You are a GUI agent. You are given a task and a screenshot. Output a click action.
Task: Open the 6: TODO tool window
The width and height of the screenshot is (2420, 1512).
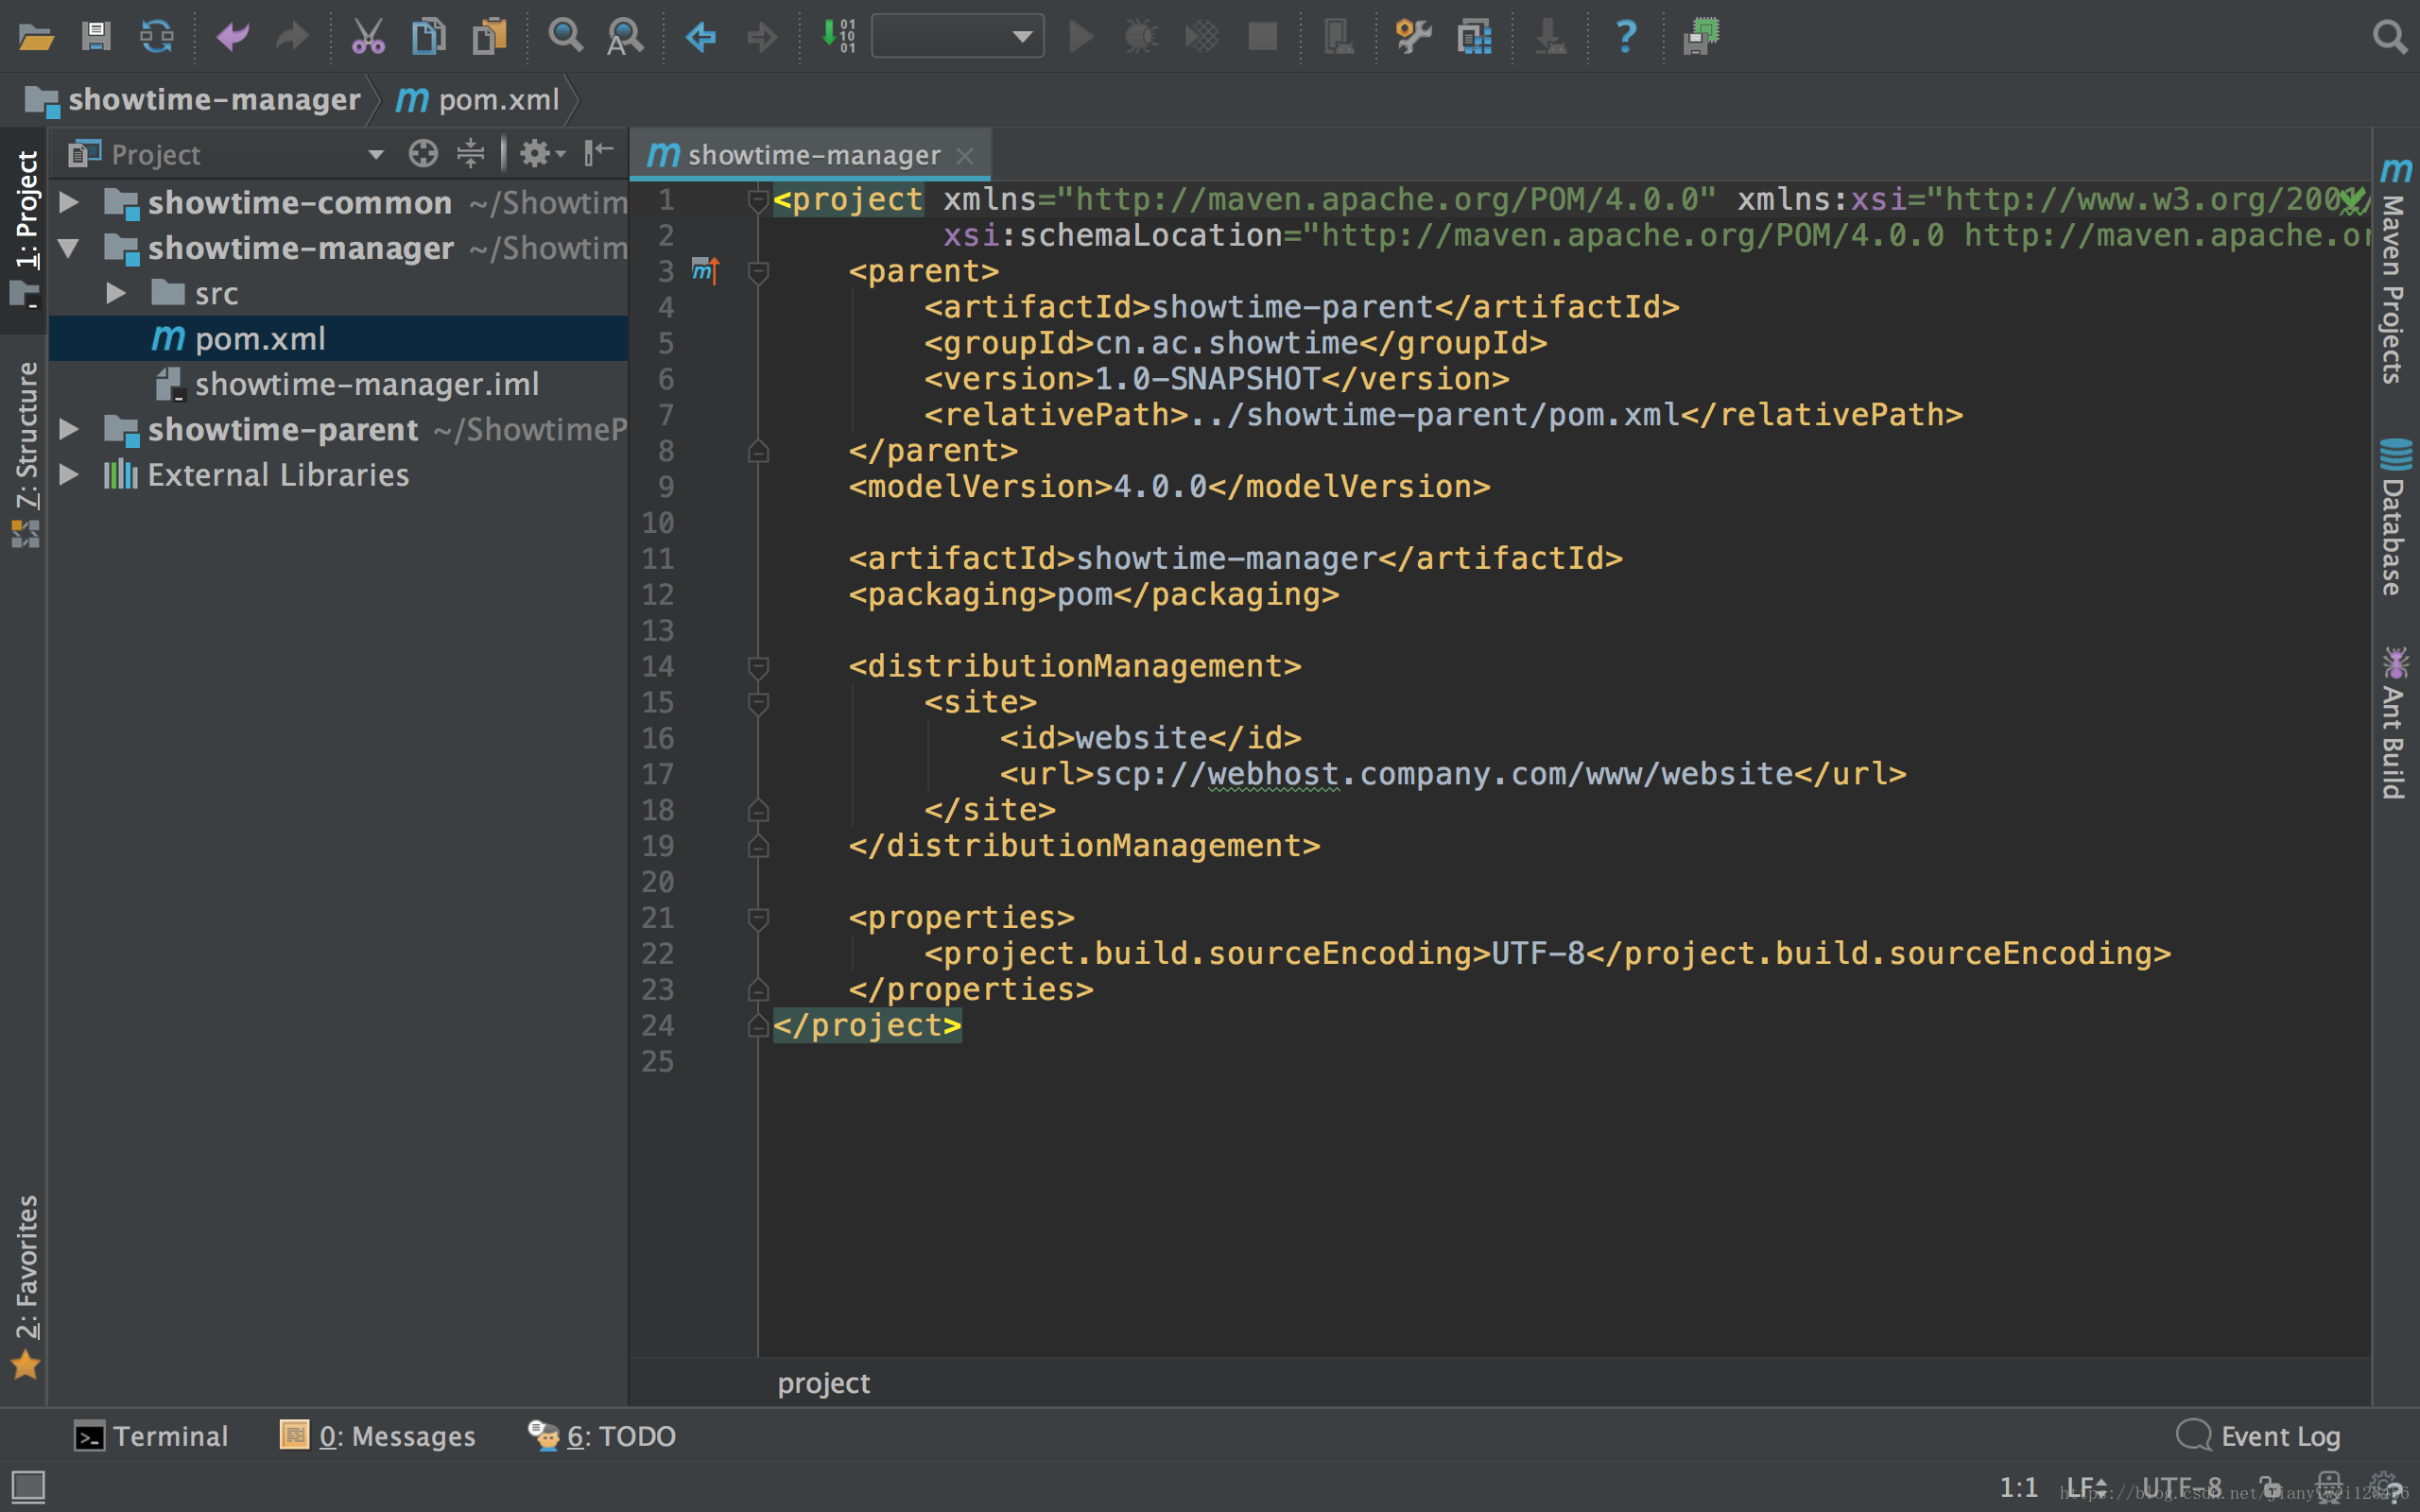tap(602, 1437)
